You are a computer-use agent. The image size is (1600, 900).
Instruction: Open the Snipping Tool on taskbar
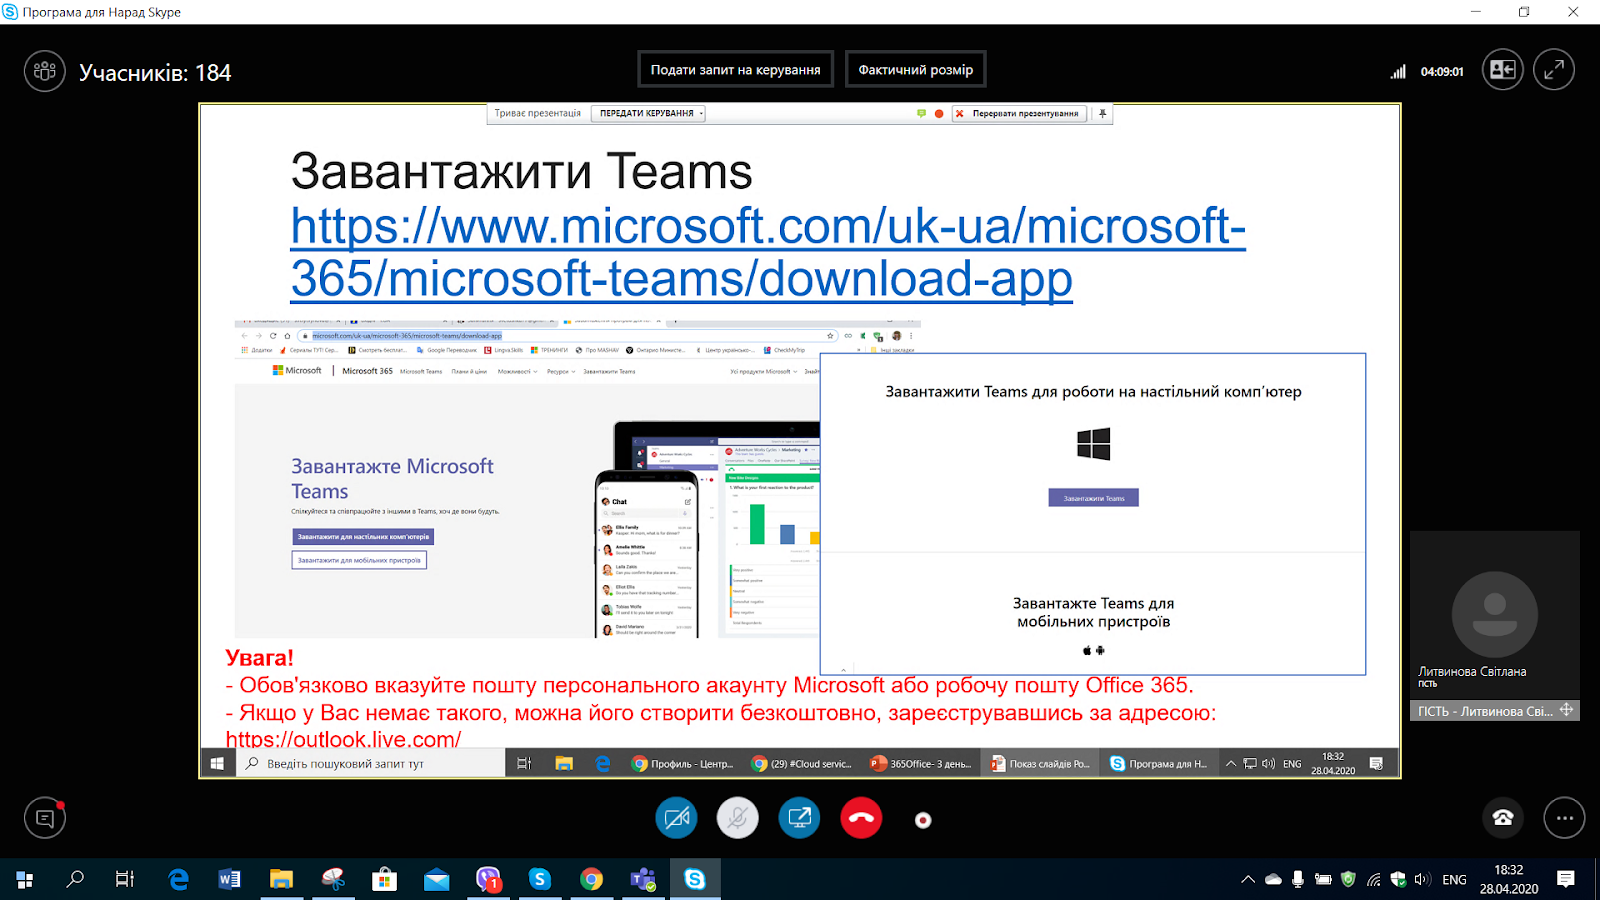point(333,879)
